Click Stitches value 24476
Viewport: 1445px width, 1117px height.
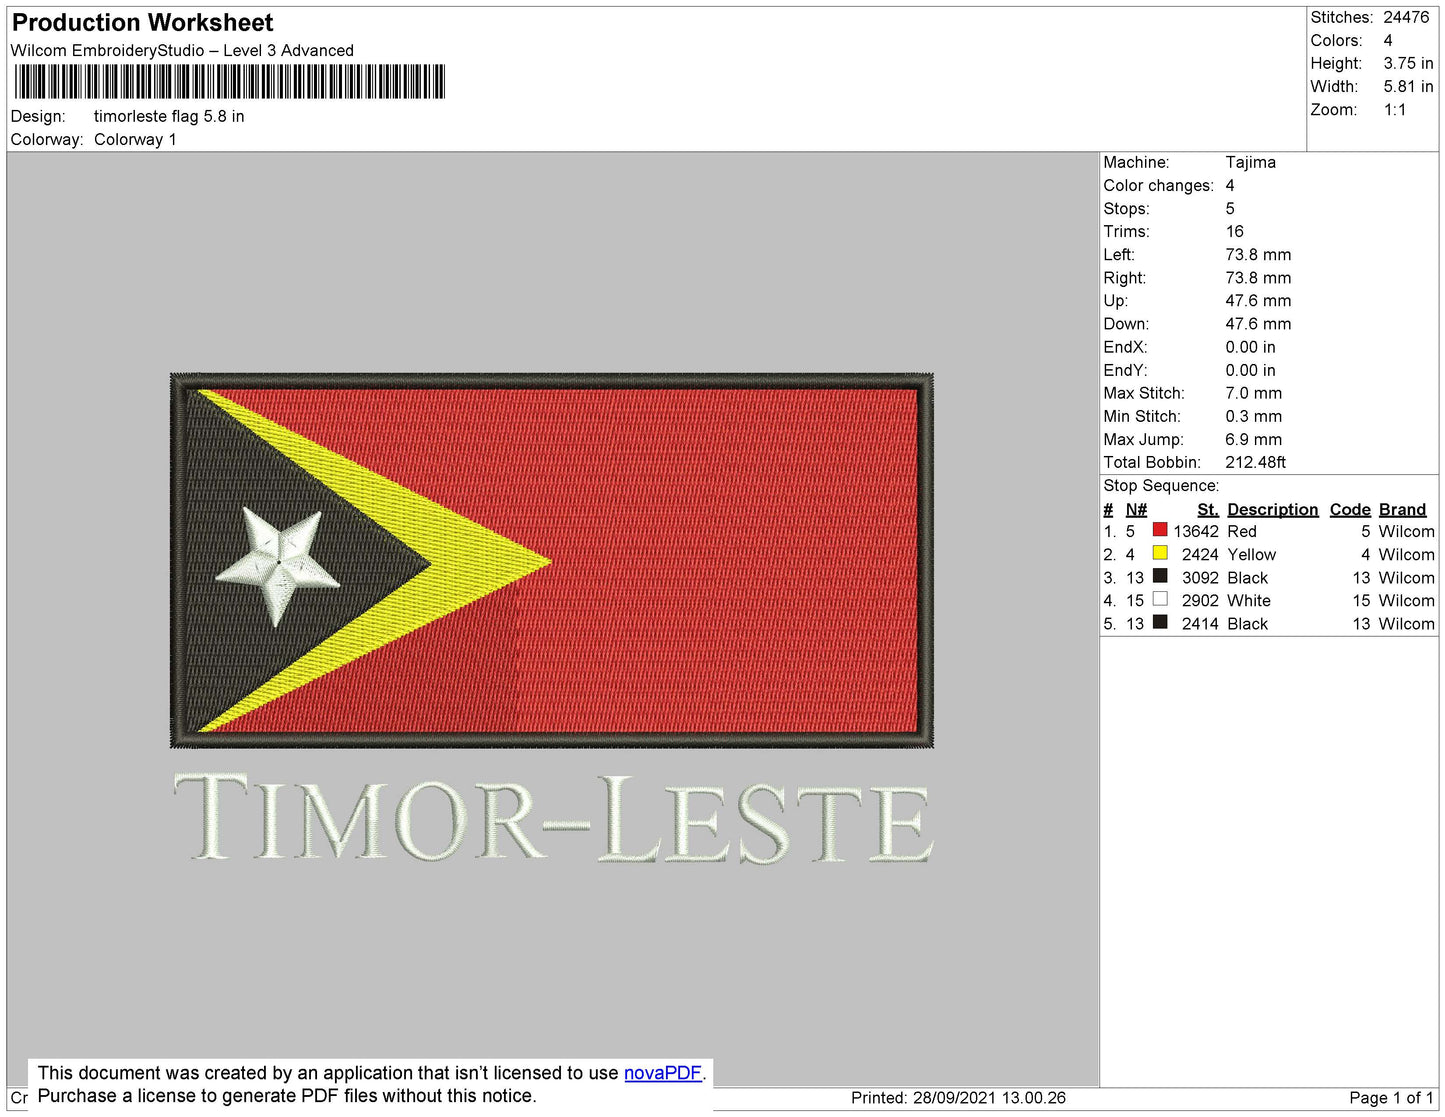pyautogui.click(x=1406, y=18)
